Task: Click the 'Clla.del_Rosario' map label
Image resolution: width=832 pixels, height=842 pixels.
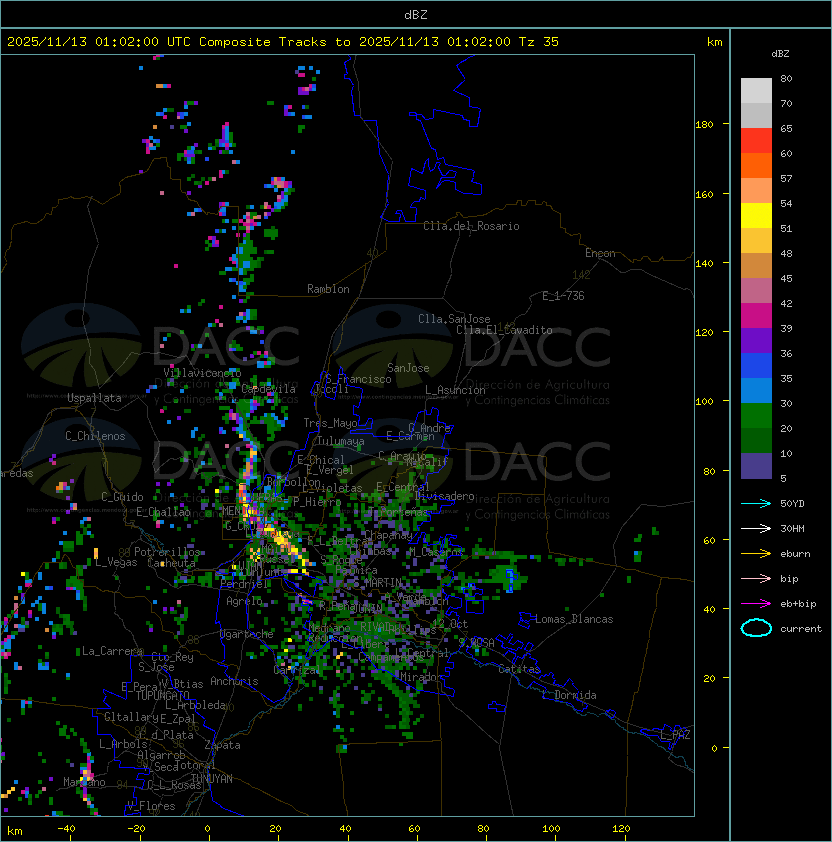Action: pyautogui.click(x=471, y=226)
